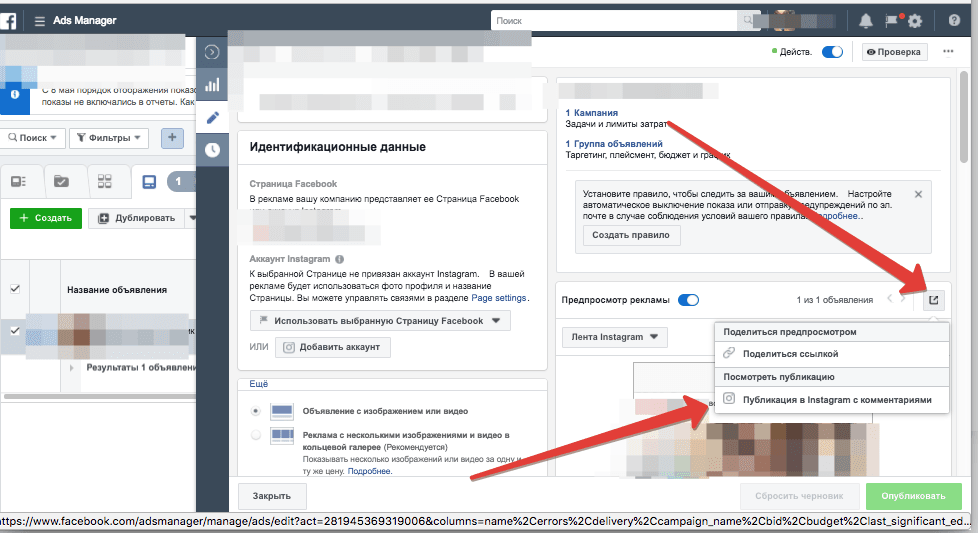Open Подробнее link under carousel option
The height and width of the screenshot is (533, 978).
pyautogui.click(x=369, y=471)
